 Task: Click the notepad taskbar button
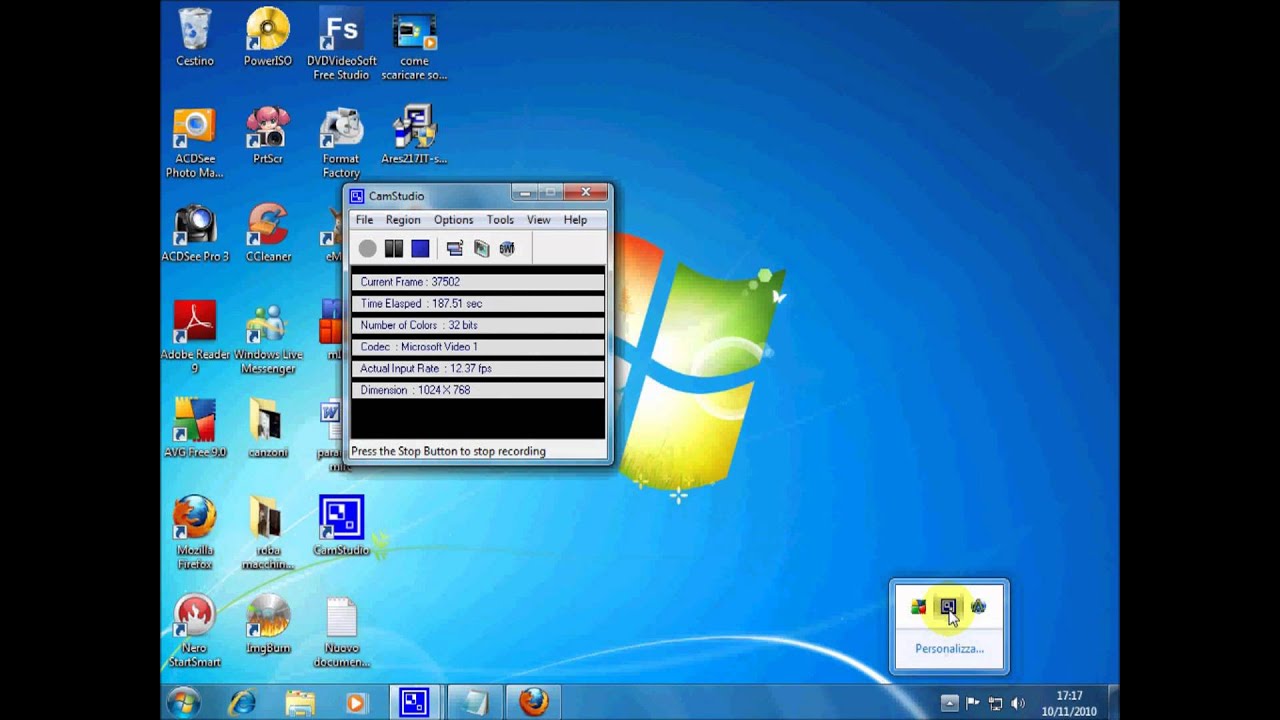point(473,702)
